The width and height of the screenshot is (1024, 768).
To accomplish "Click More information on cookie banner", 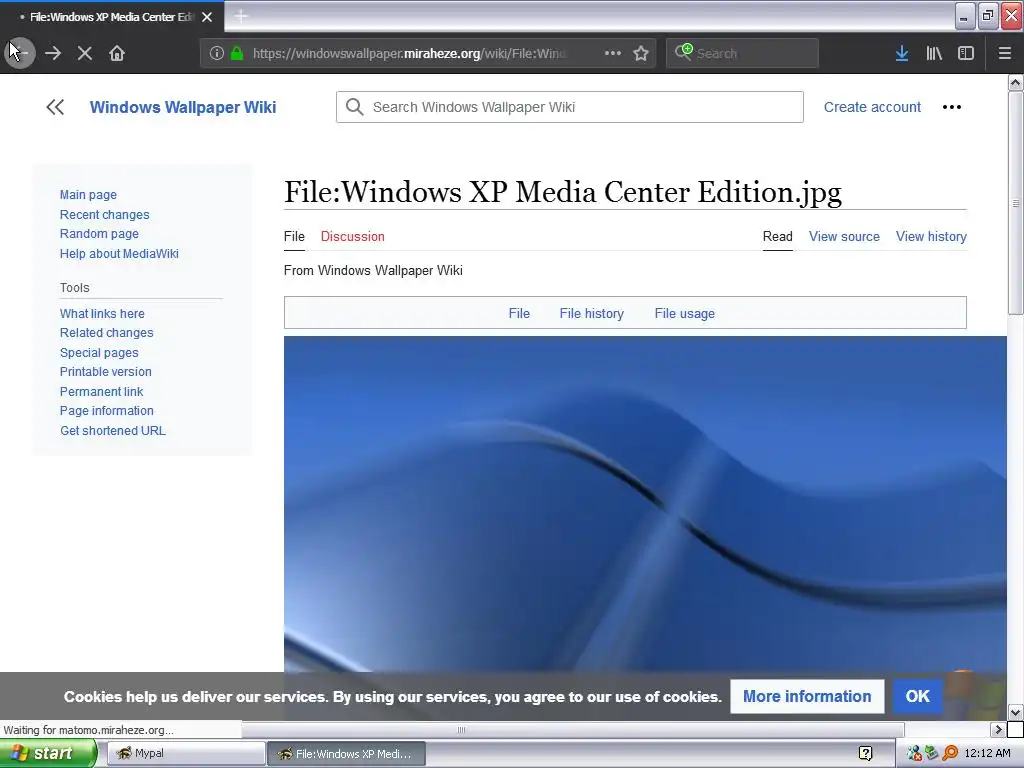I will 807,696.
